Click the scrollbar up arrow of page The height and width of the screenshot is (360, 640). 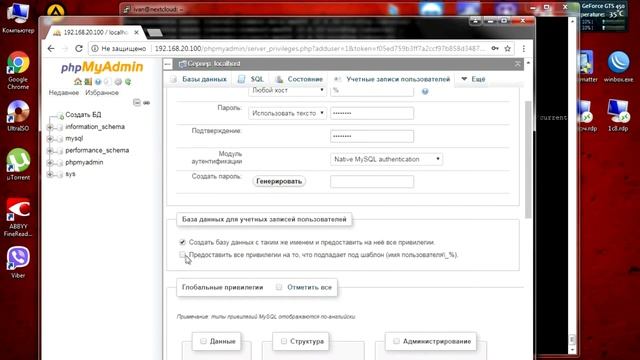tap(528, 63)
